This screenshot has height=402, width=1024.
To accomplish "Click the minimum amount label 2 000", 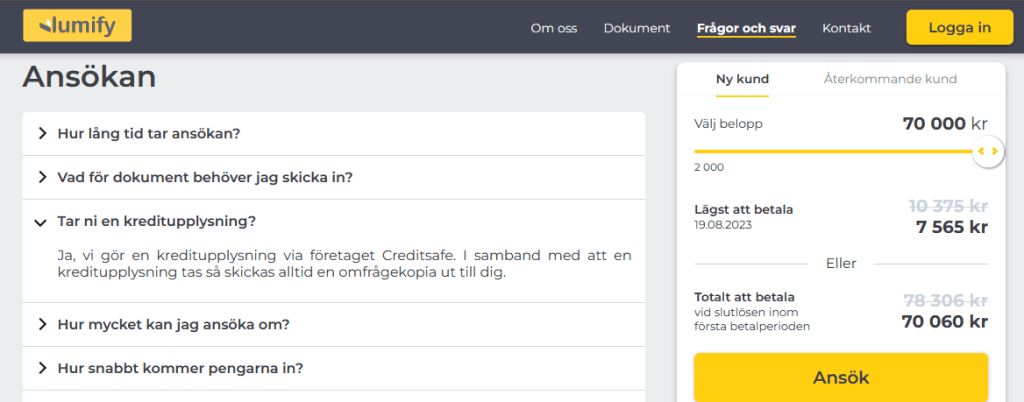I will 709,167.
